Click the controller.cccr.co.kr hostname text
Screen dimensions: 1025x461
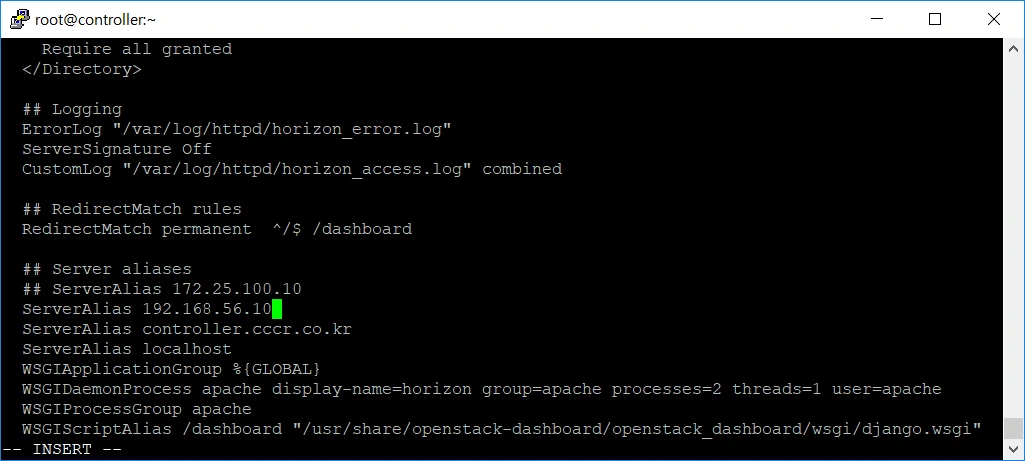coord(247,328)
